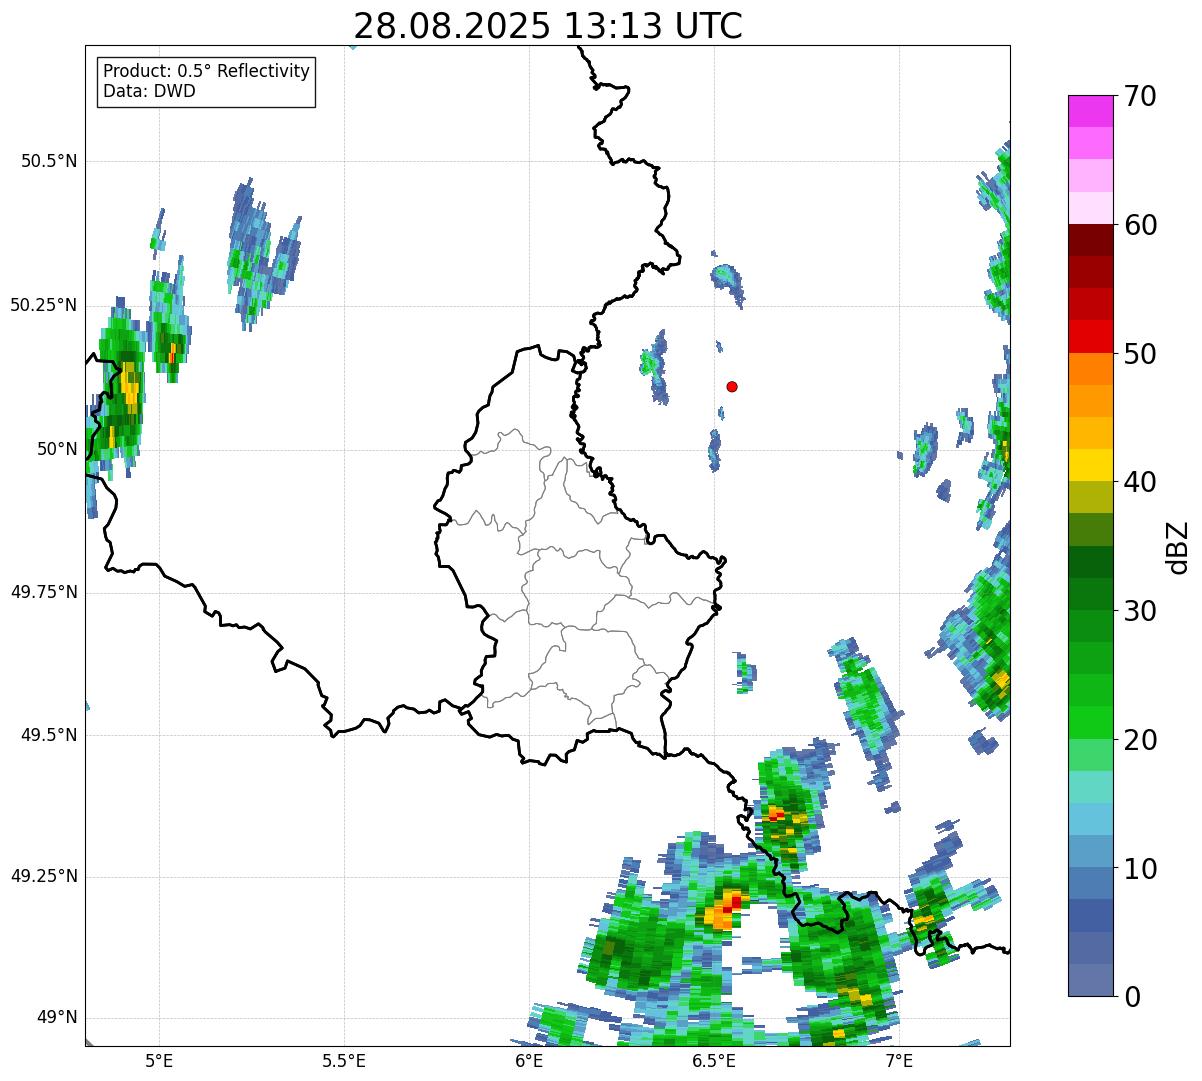The image size is (1202, 1081).
Task: Click the '5°E' longitude label
Action: click(x=159, y=1061)
